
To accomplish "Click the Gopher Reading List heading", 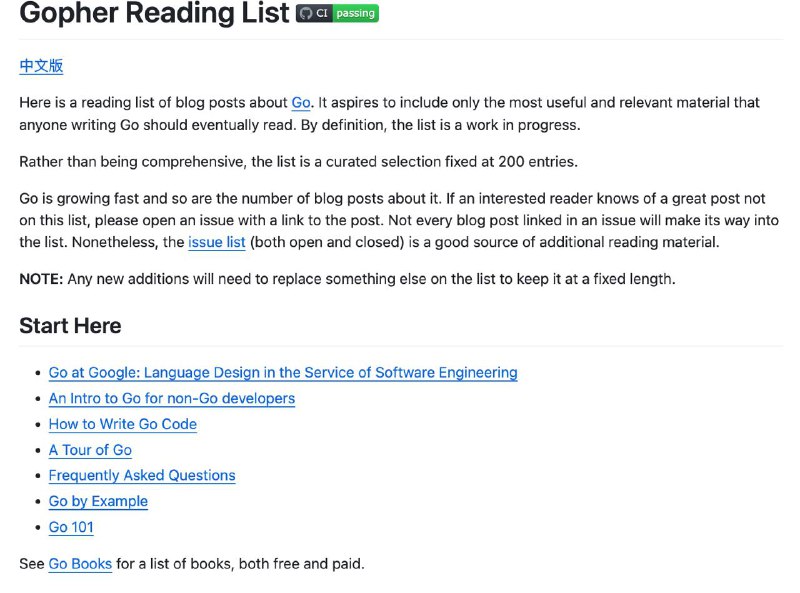I will [x=154, y=12].
